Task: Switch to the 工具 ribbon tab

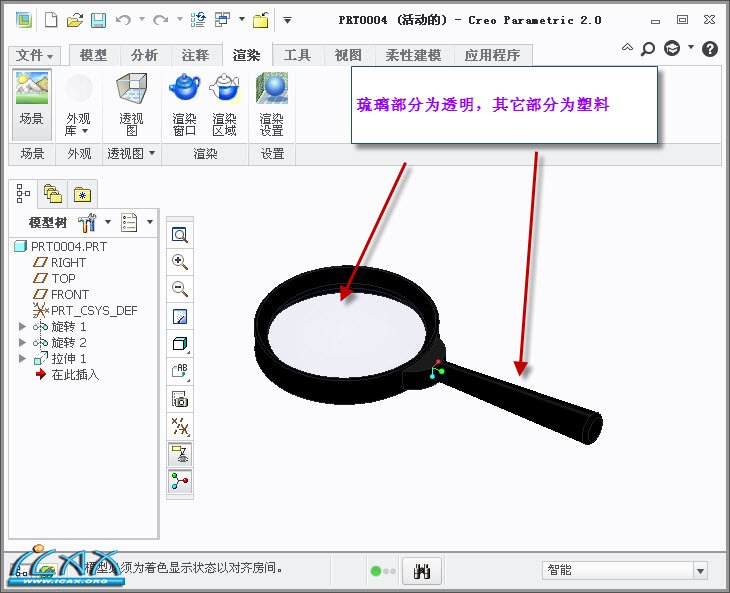Action: pyautogui.click(x=297, y=55)
